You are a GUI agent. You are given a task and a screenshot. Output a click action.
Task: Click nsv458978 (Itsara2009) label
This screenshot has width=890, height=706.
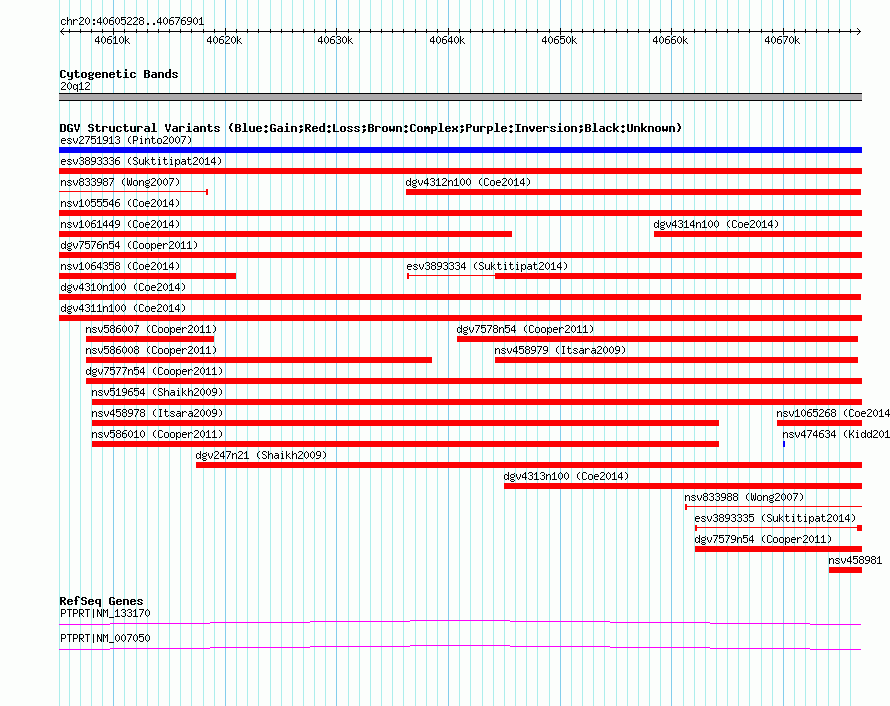(x=157, y=413)
